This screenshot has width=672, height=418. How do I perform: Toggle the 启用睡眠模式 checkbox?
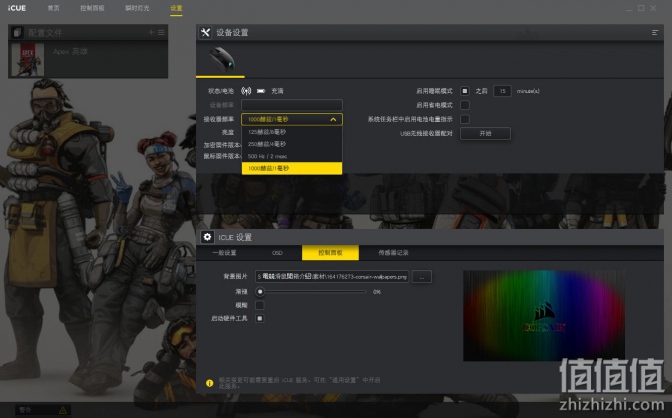(465, 91)
